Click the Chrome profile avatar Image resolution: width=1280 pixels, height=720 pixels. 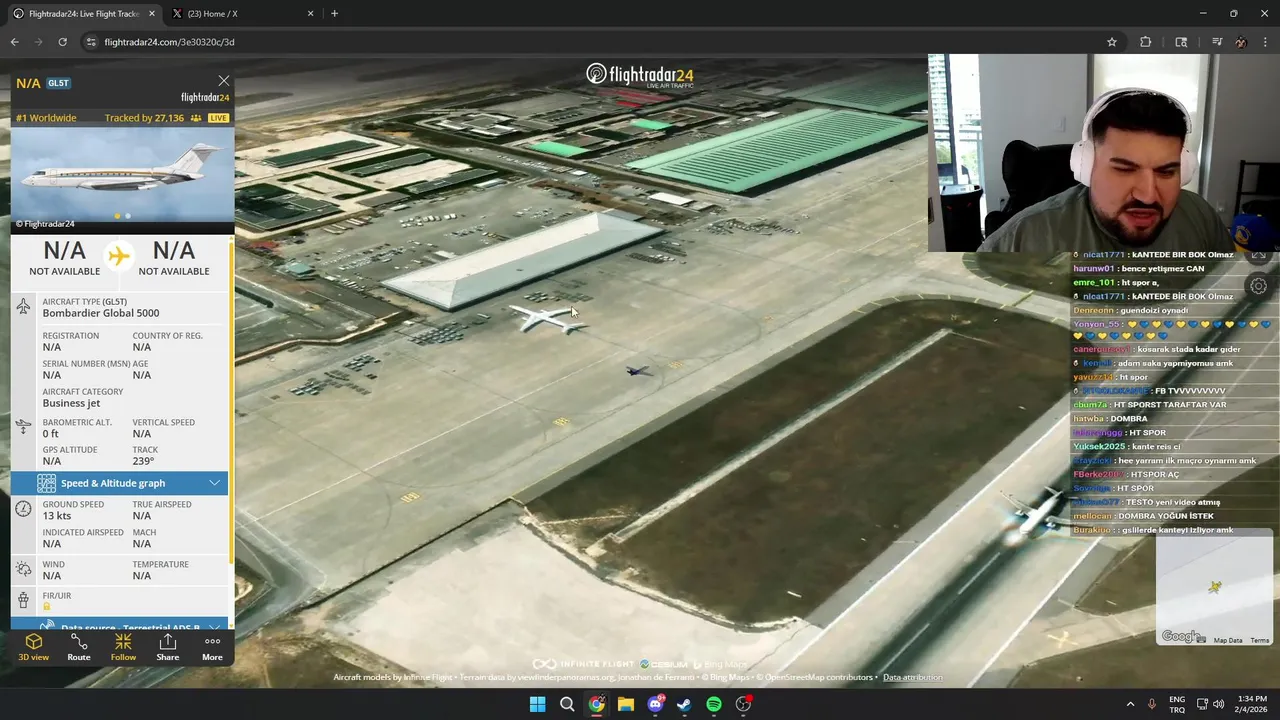click(1241, 42)
